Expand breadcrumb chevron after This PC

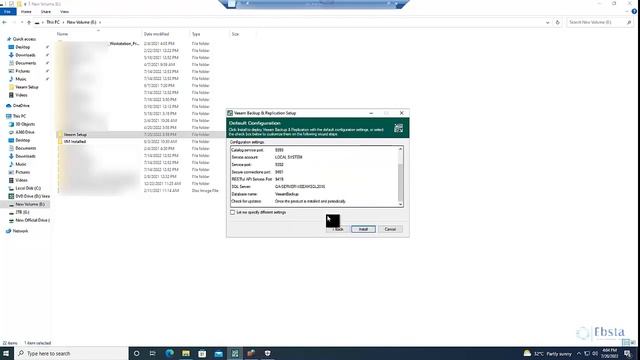[63, 22]
